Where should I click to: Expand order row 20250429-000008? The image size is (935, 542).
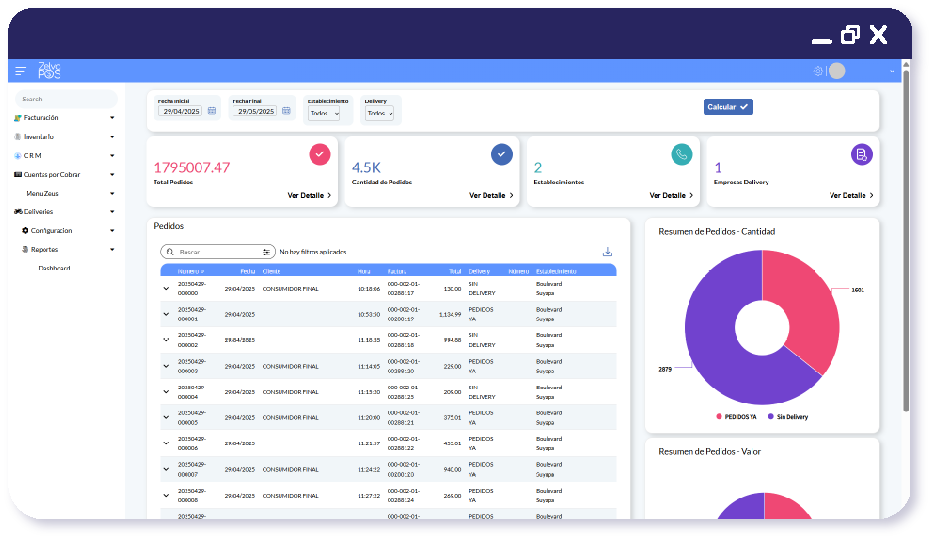(166, 495)
